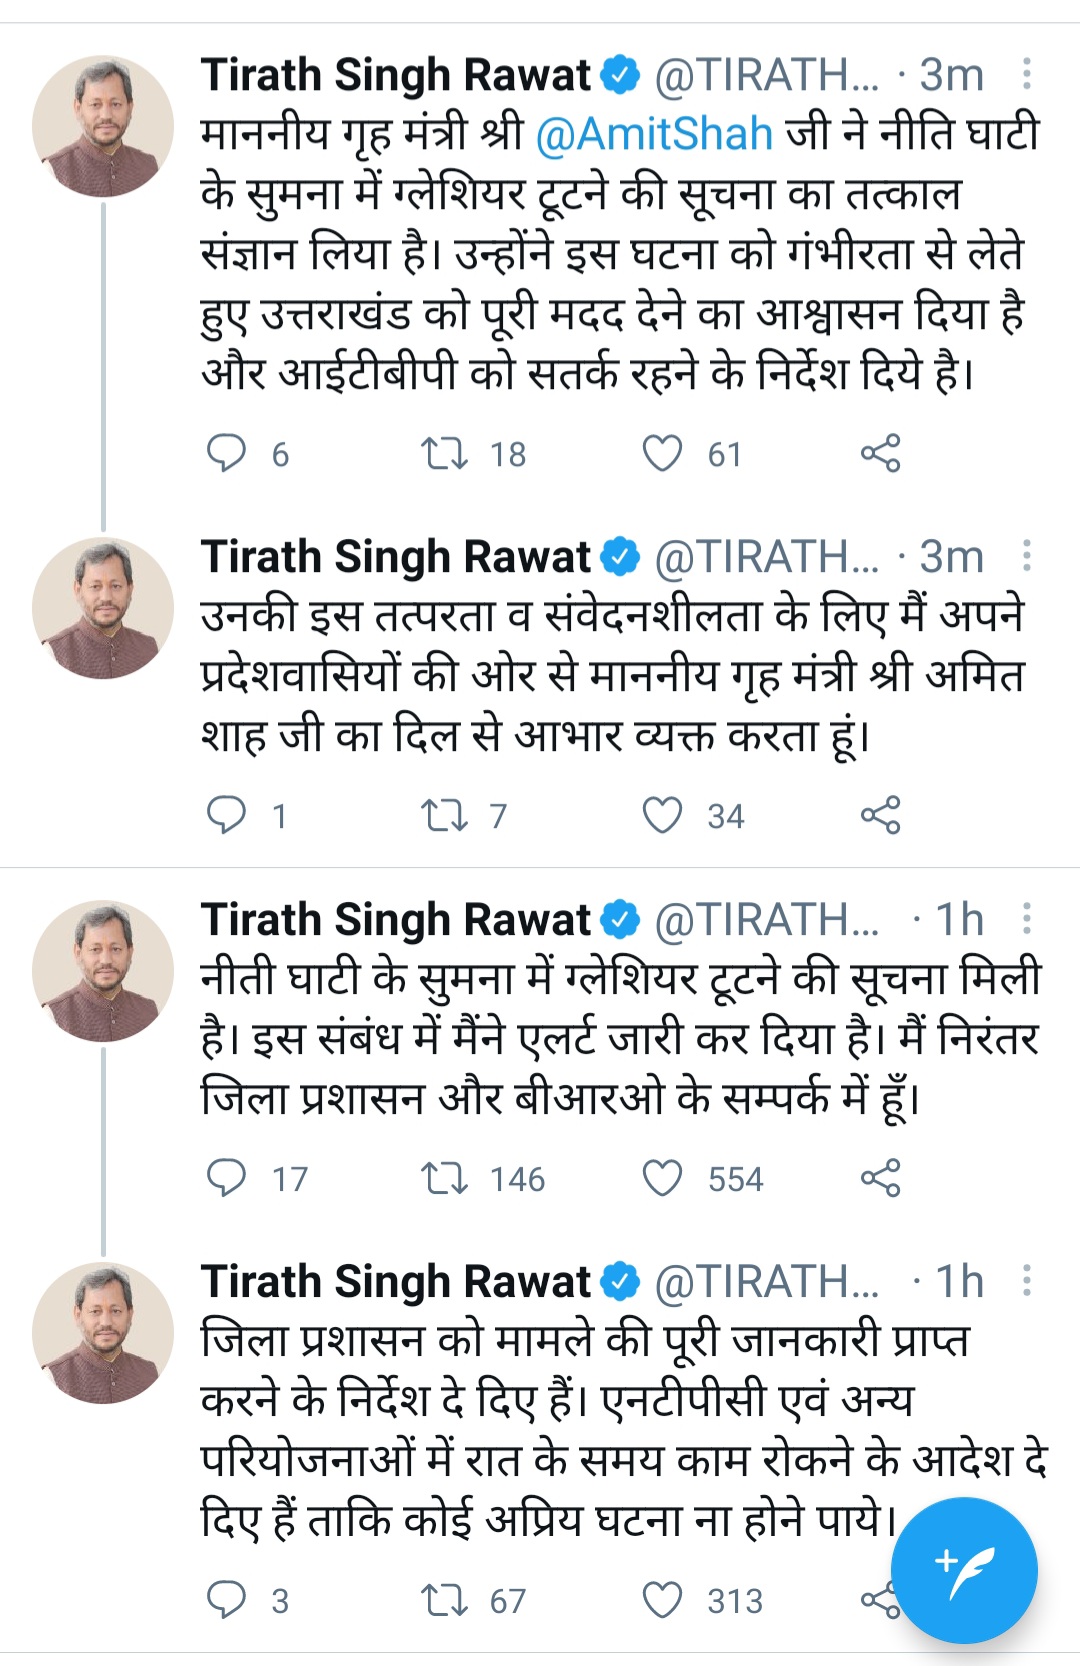The height and width of the screenshot is (1666, 1080).
Task: Share the first tweet mentioning @AmitShah
Action: pyautogui.click(x=880, y=454)
